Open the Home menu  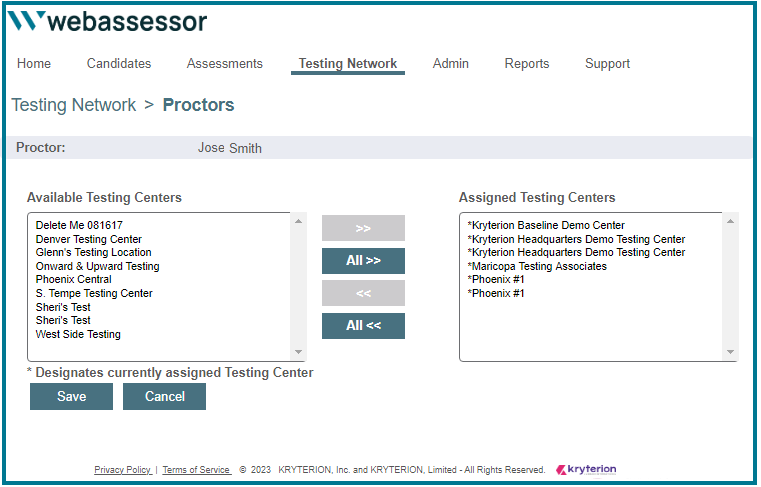coord(34,64)
